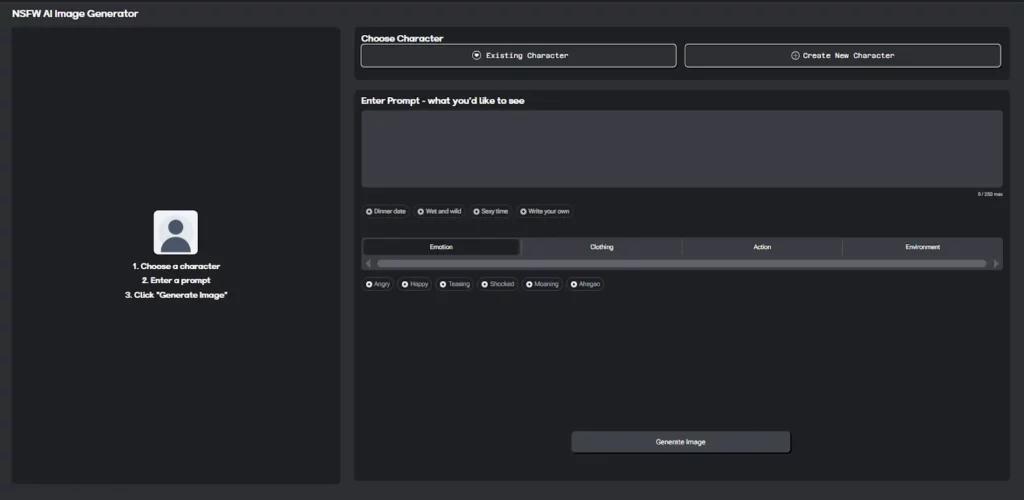The height and width of the screenshot is (500, 1024).
Task: Click the Generate Image button
Action: coord(680,442)
